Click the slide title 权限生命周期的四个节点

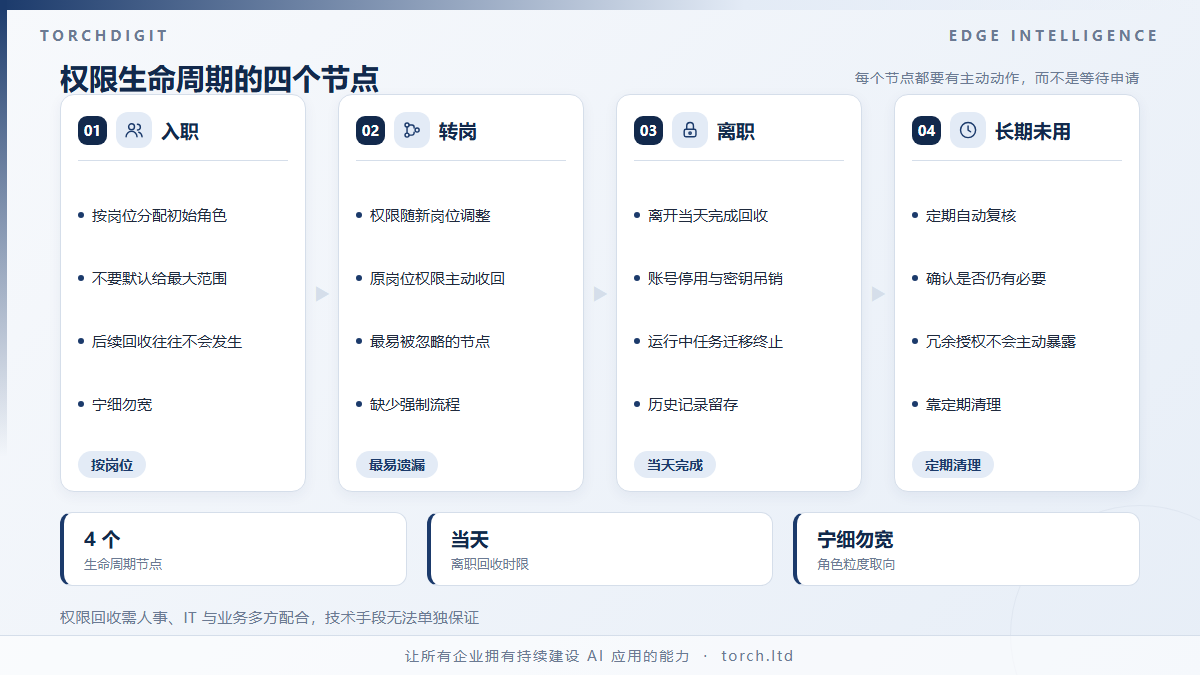[219, 79]
